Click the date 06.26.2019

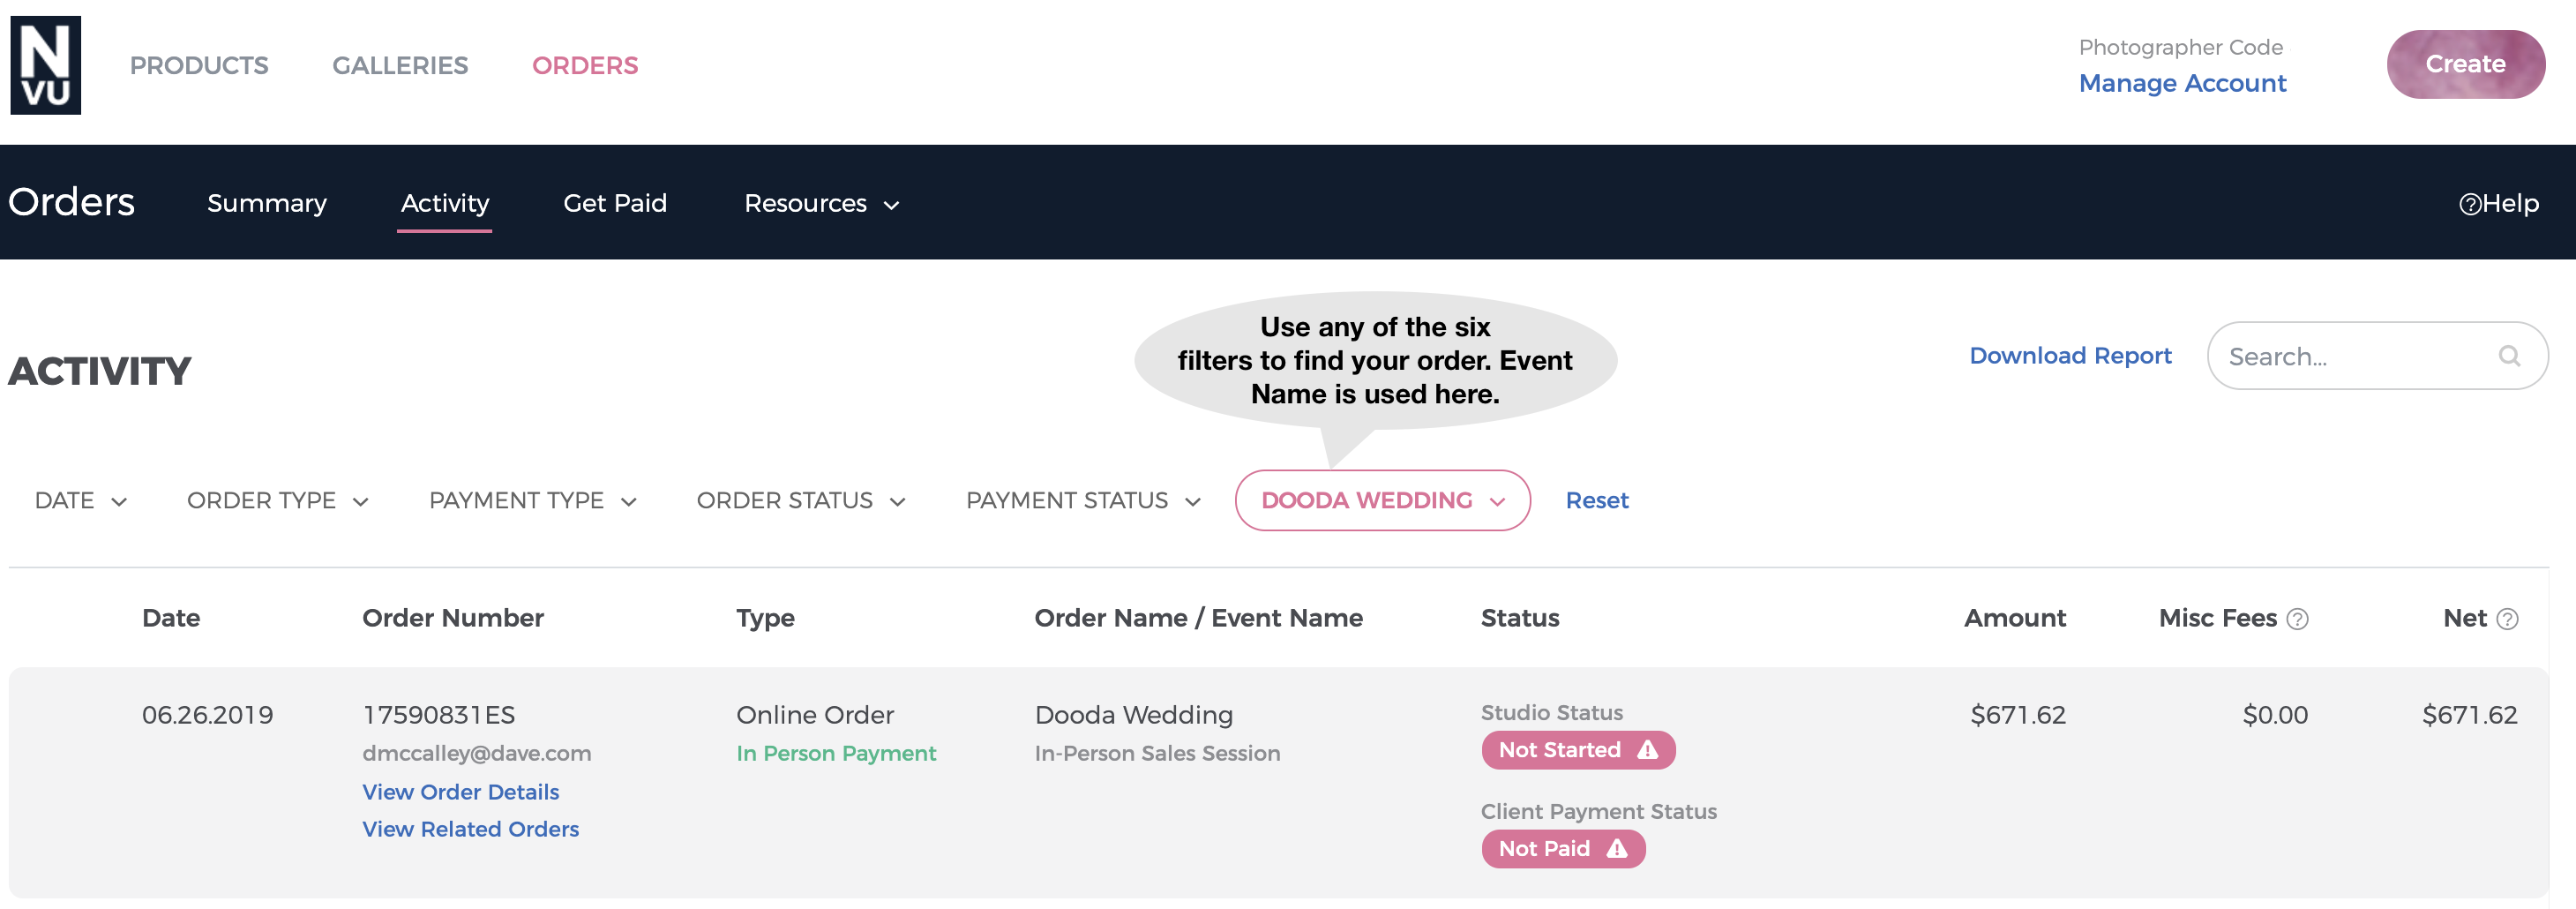coord(207,715)
